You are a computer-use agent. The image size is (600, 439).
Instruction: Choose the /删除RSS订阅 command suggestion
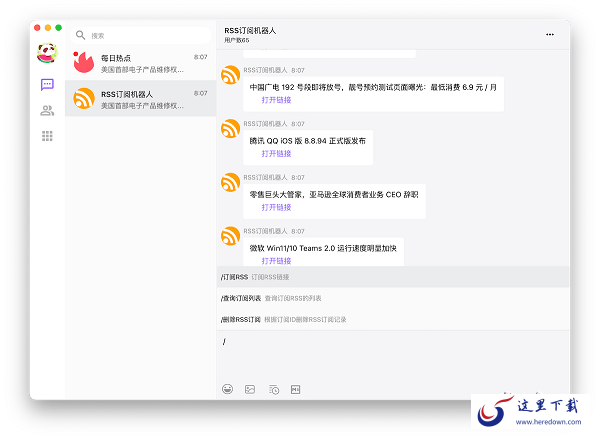click(393, 320)
